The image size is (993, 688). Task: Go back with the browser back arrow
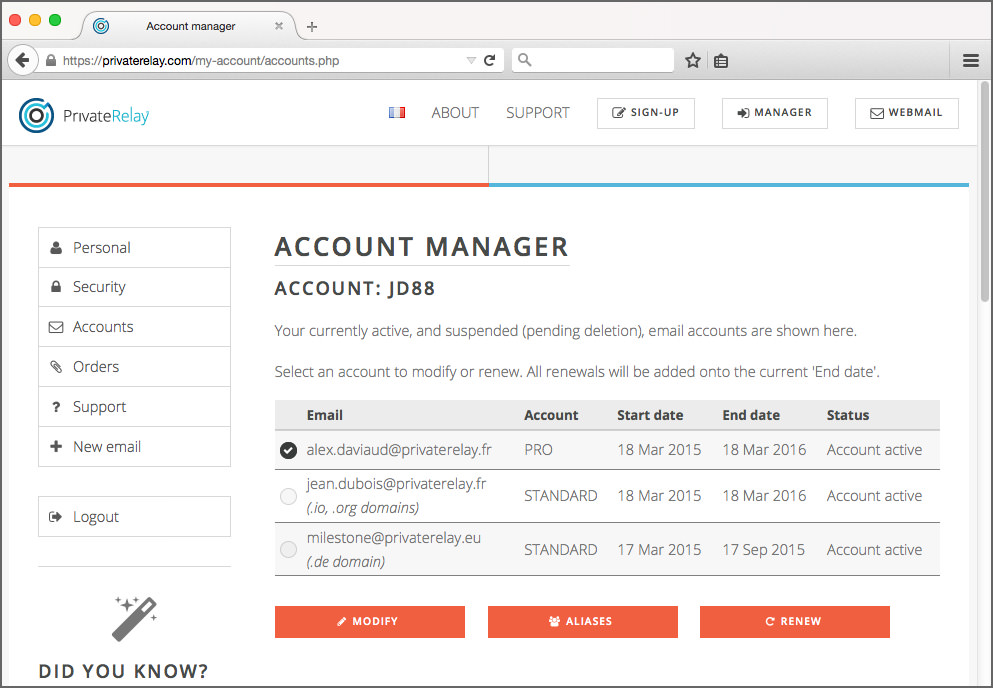23,61
